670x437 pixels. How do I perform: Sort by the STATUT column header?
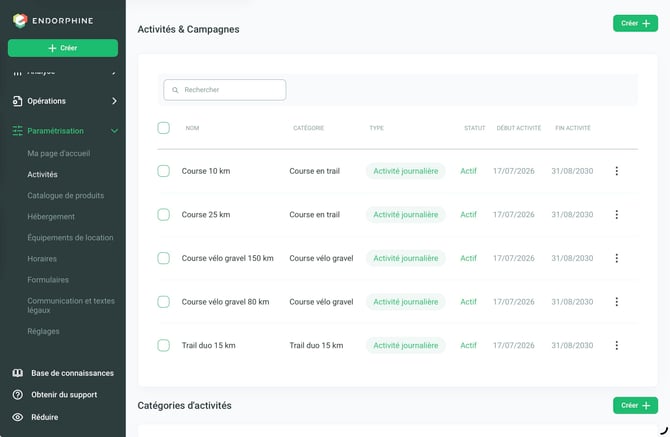475,128
